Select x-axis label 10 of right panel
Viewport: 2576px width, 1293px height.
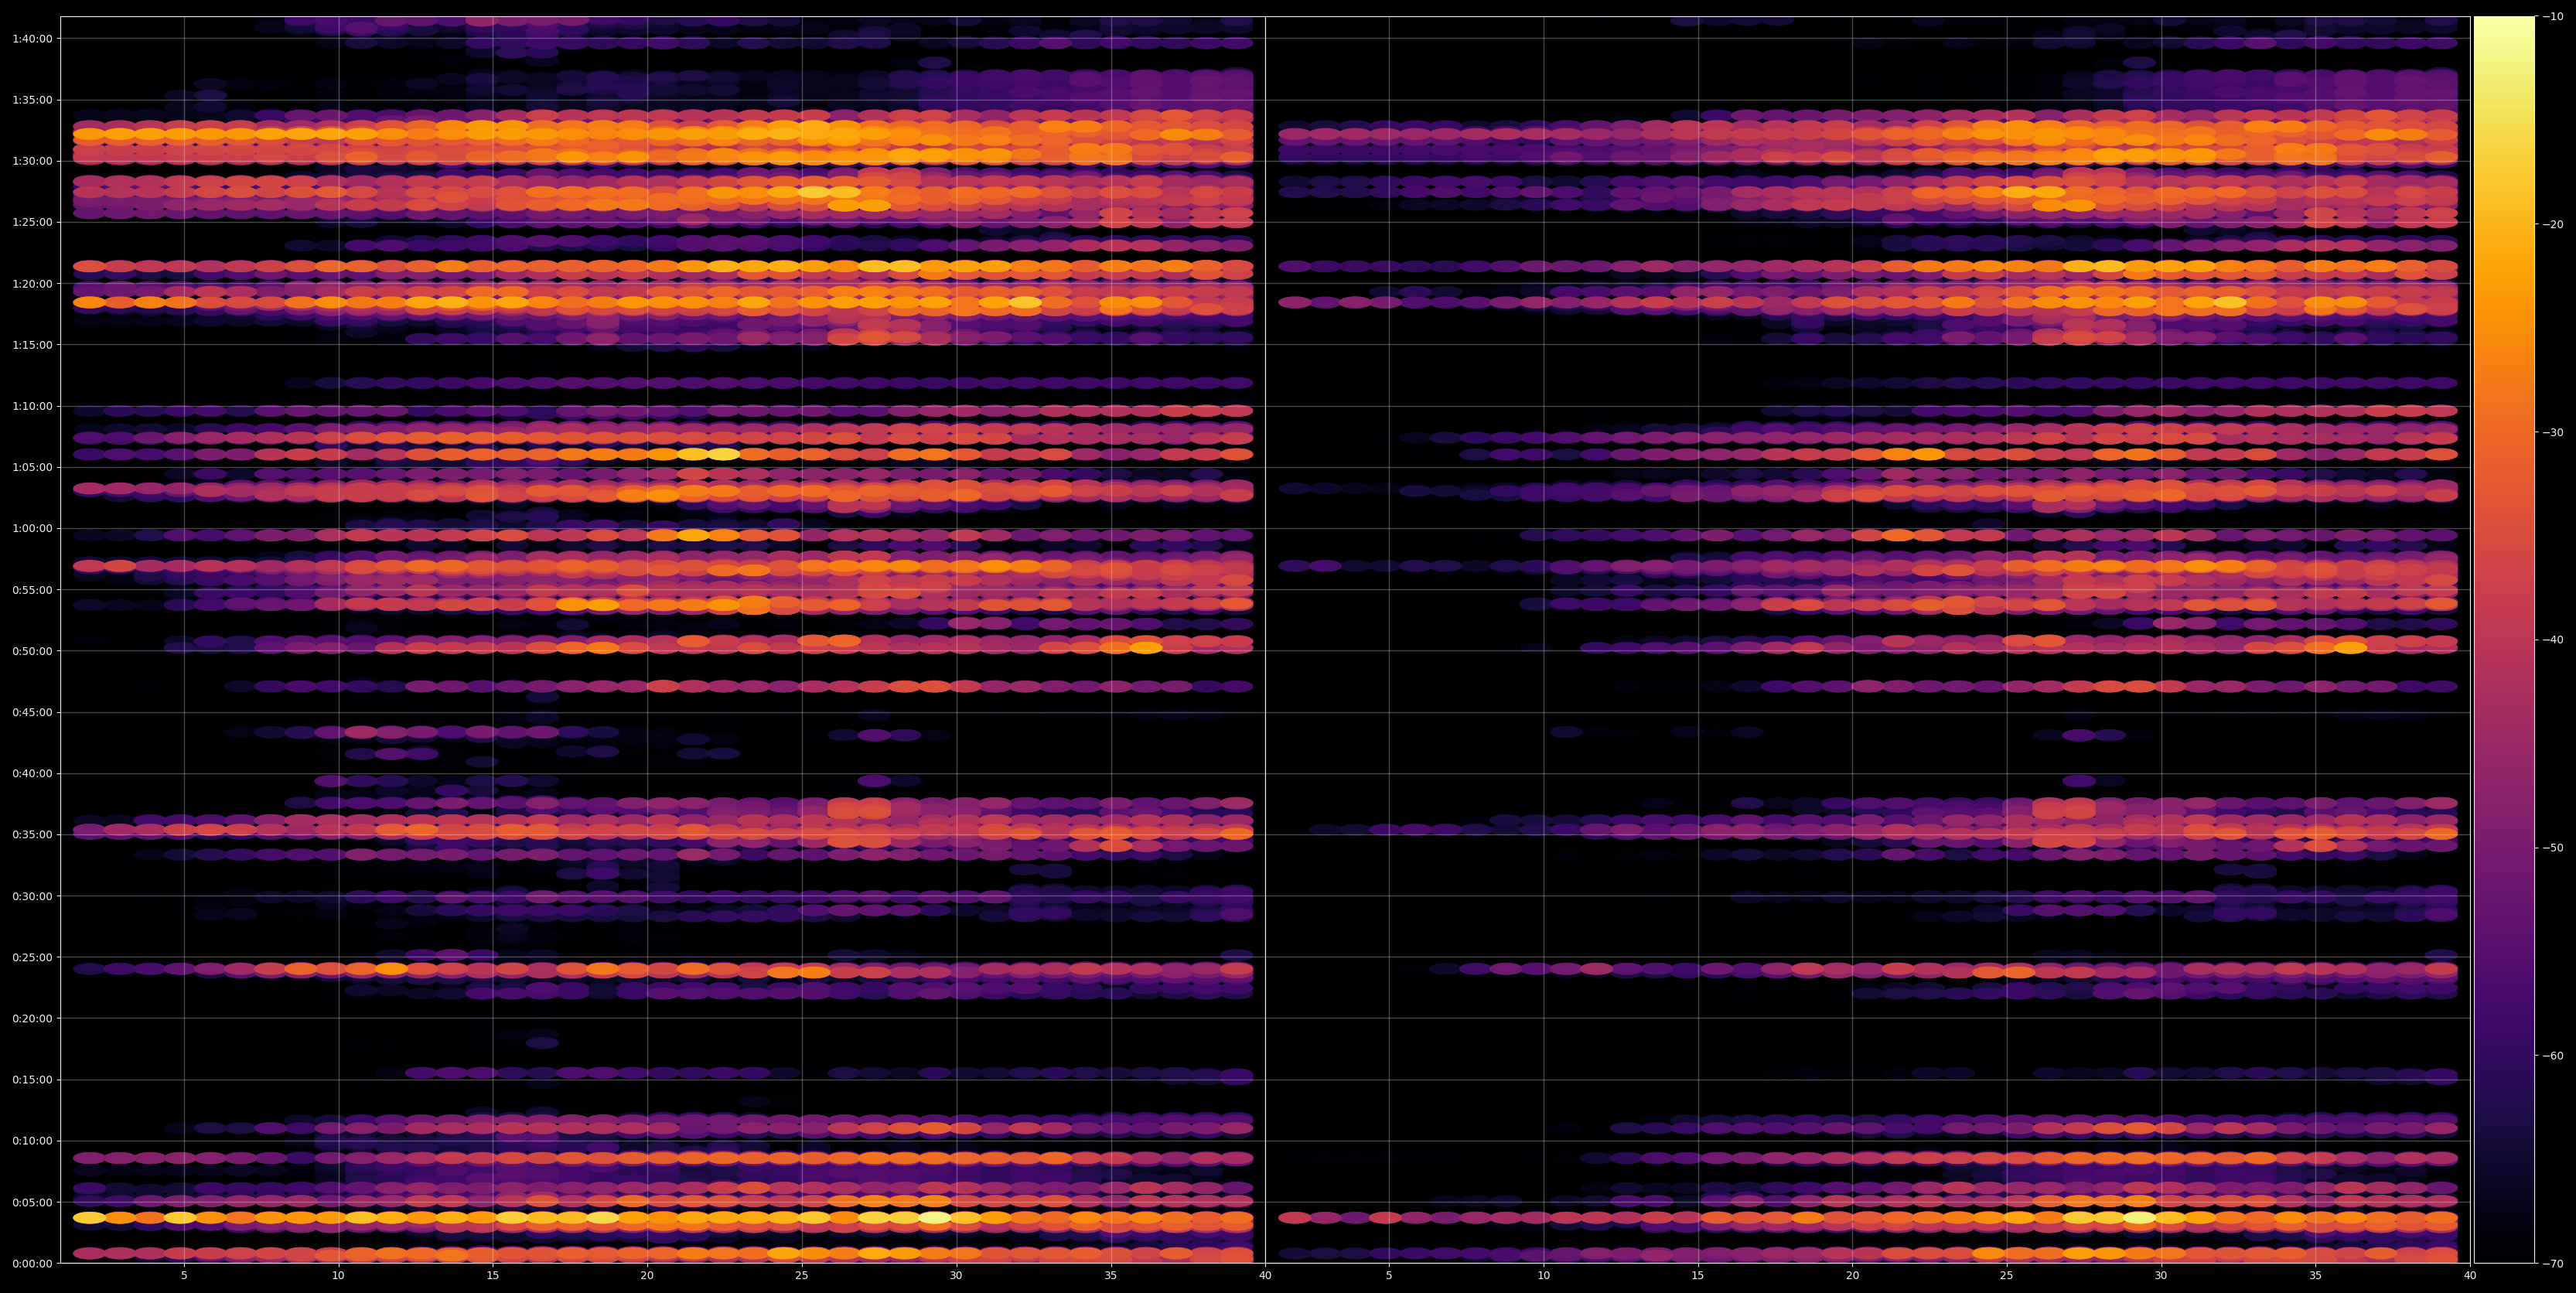[1543, 1276]
